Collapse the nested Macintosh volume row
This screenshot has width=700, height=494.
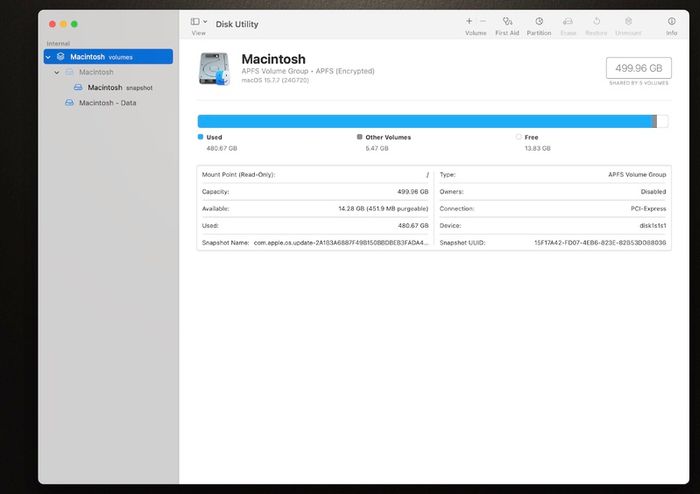[x=57, y=72]
